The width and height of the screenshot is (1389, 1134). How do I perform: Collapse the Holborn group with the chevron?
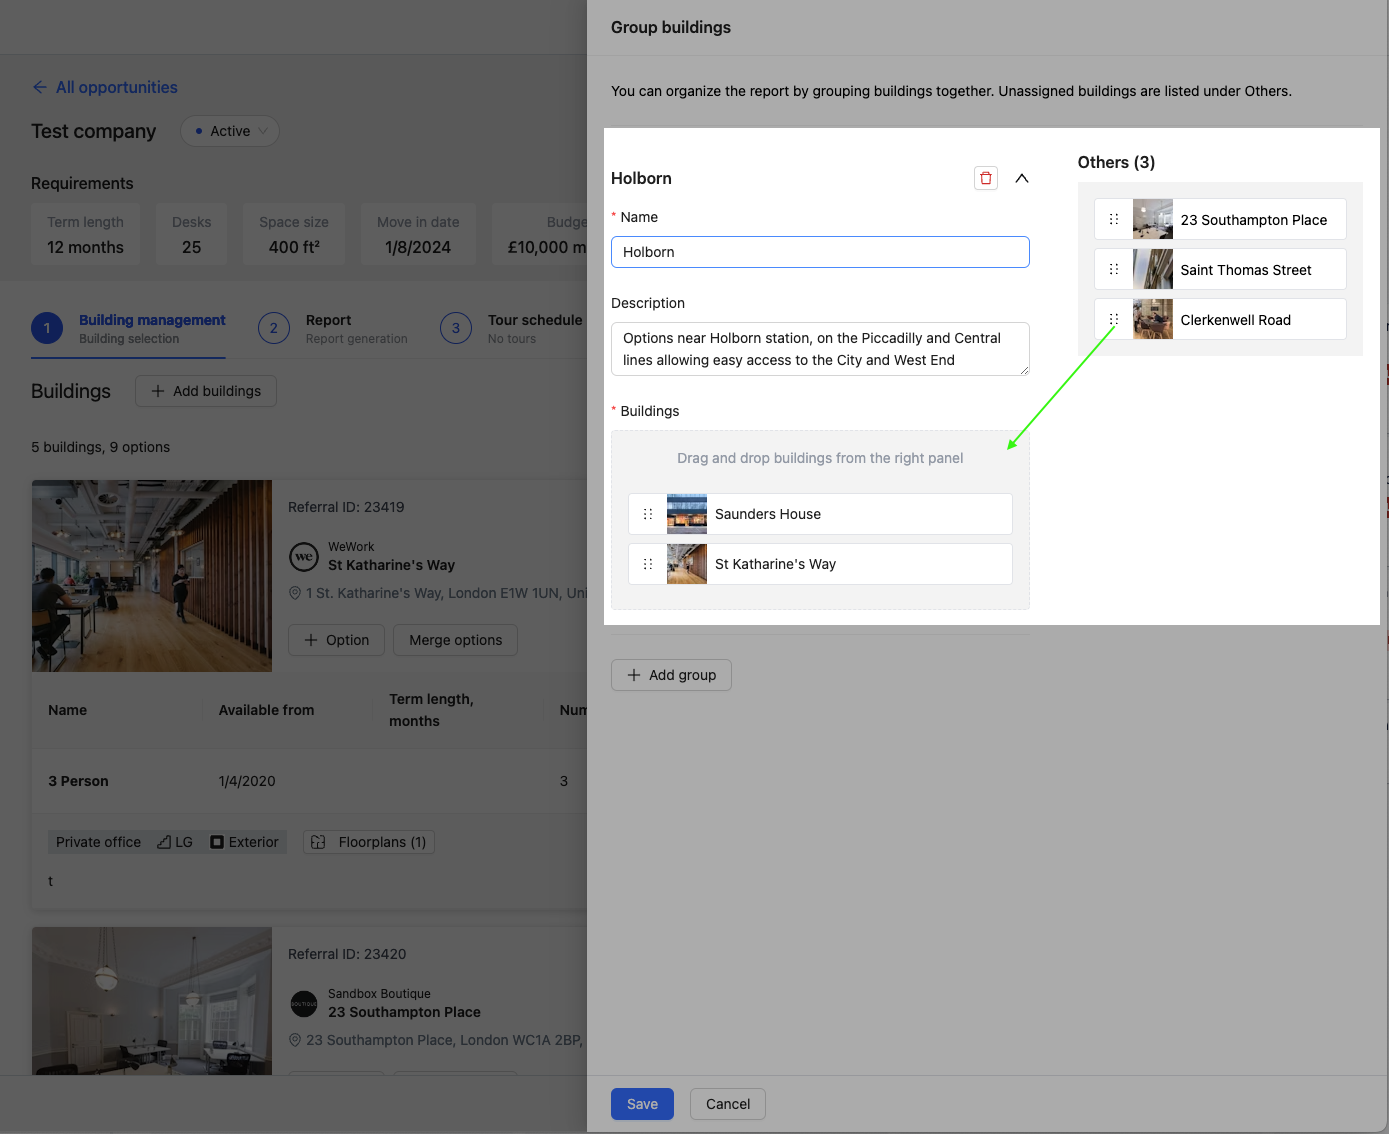(x=1022, y=177)
